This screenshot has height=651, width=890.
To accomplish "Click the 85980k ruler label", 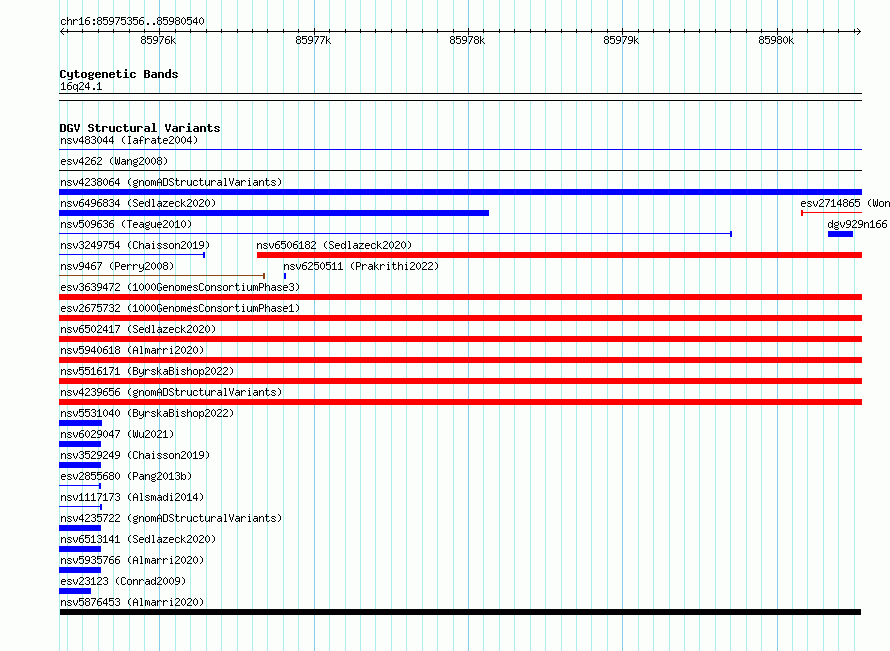I will point(776,40).
